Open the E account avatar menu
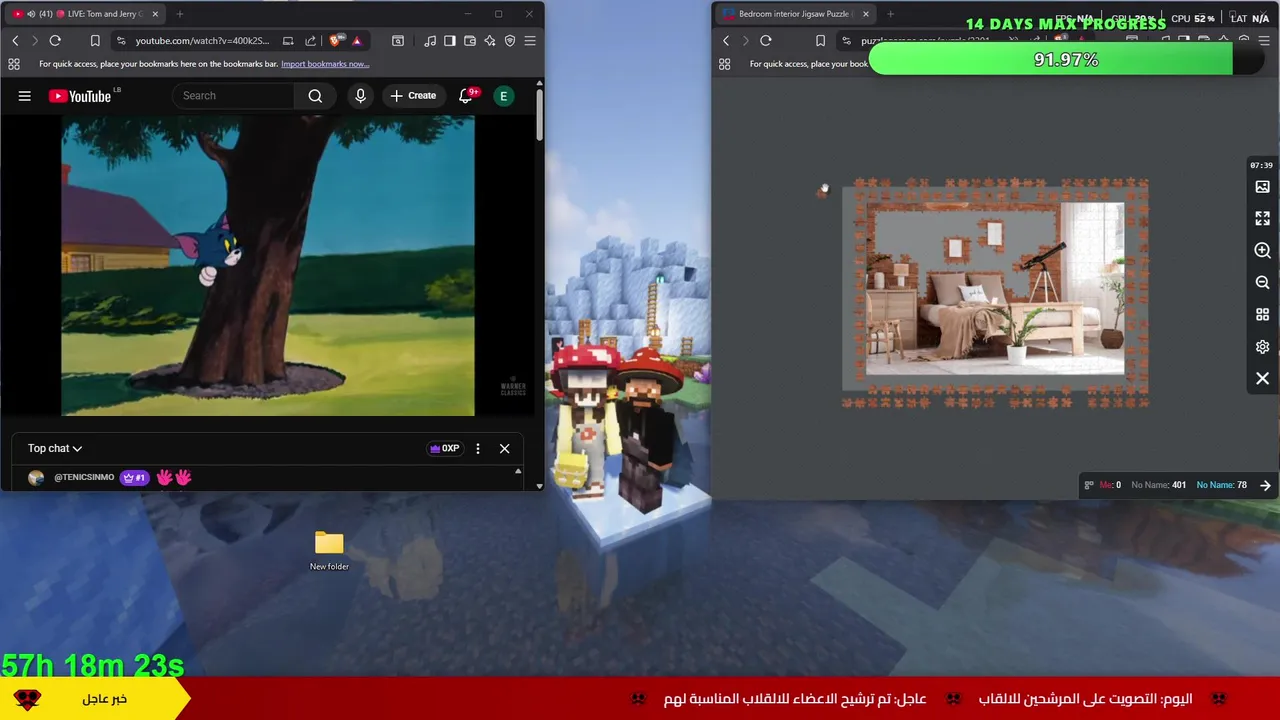Screen dimensions: 1280x720 coord(504,96)
